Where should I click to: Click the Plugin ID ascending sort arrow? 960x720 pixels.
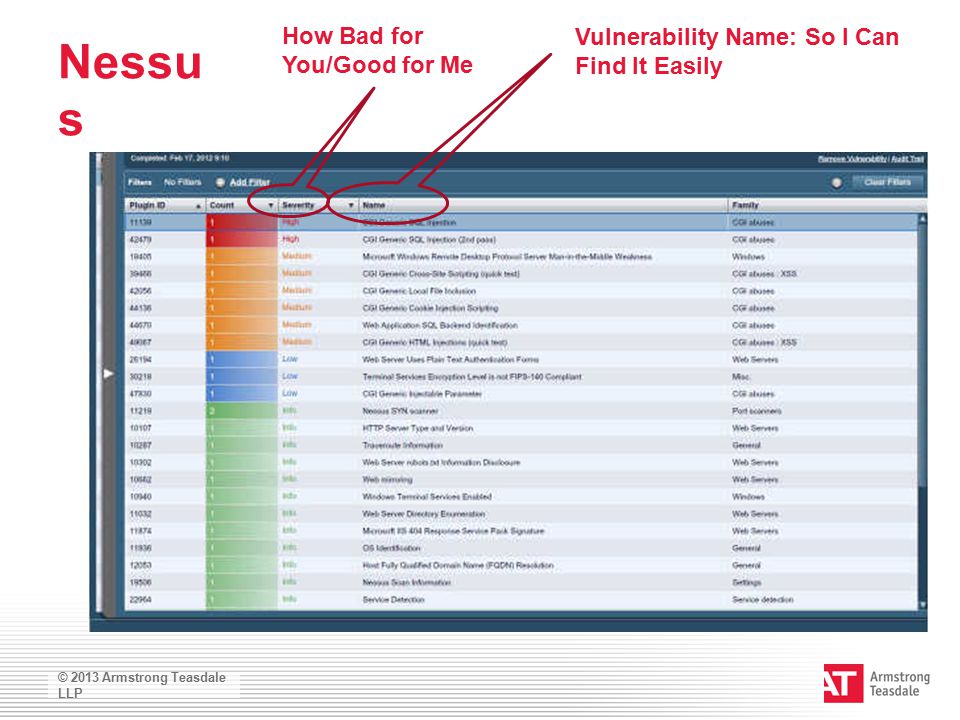point(198,206)
